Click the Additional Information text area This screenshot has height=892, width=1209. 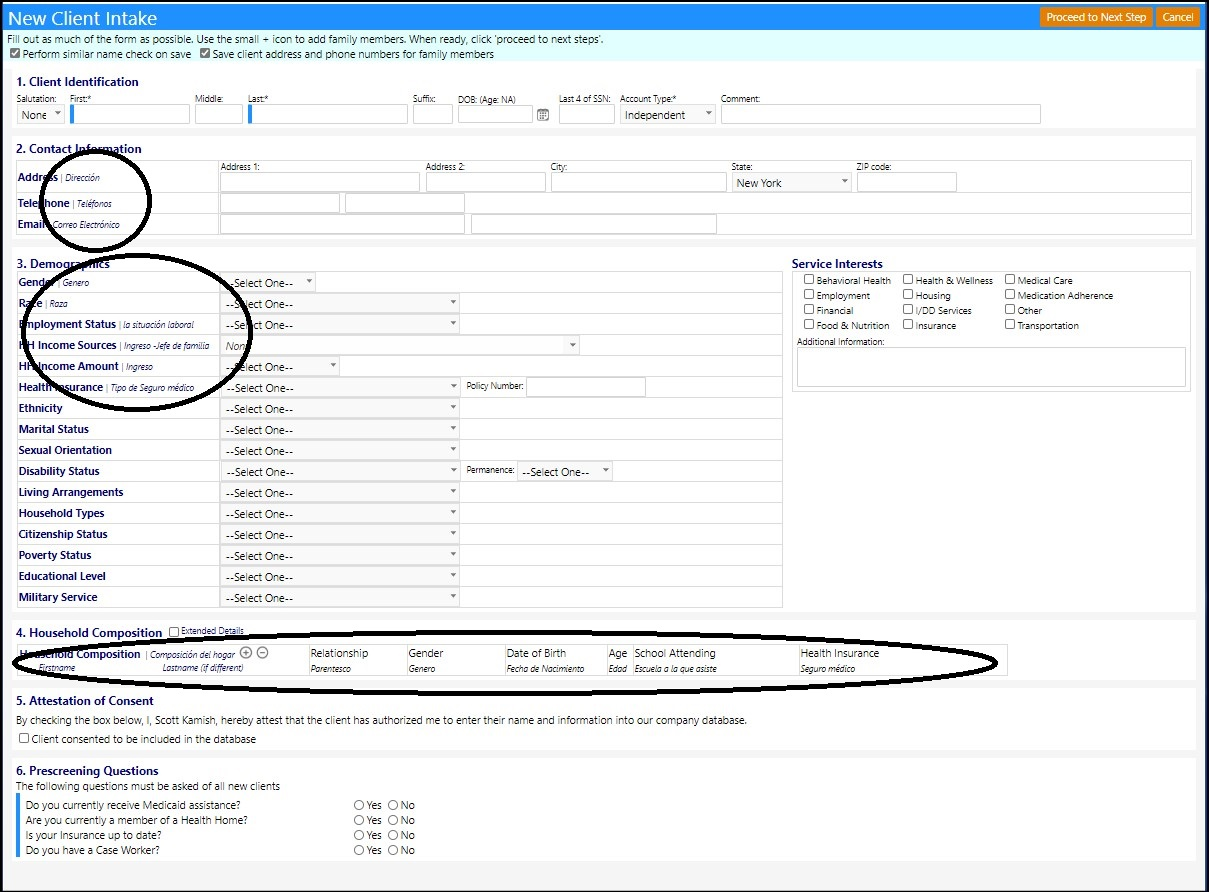[991, 367]
